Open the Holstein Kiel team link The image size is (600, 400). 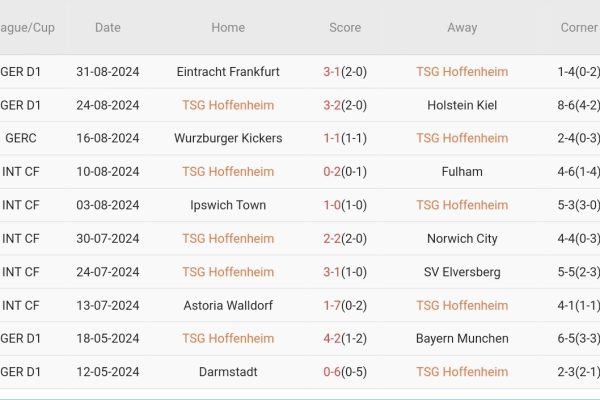(462, 105)
